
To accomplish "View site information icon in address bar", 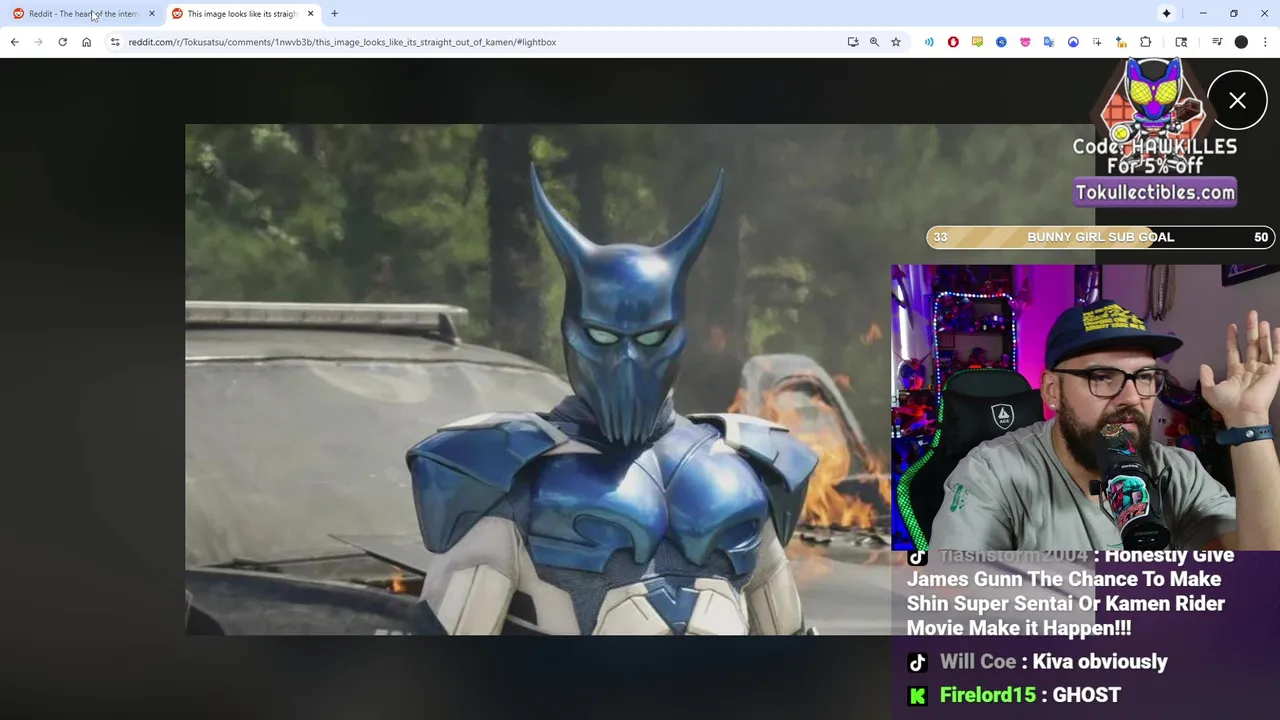I will [x=115, y=42].
